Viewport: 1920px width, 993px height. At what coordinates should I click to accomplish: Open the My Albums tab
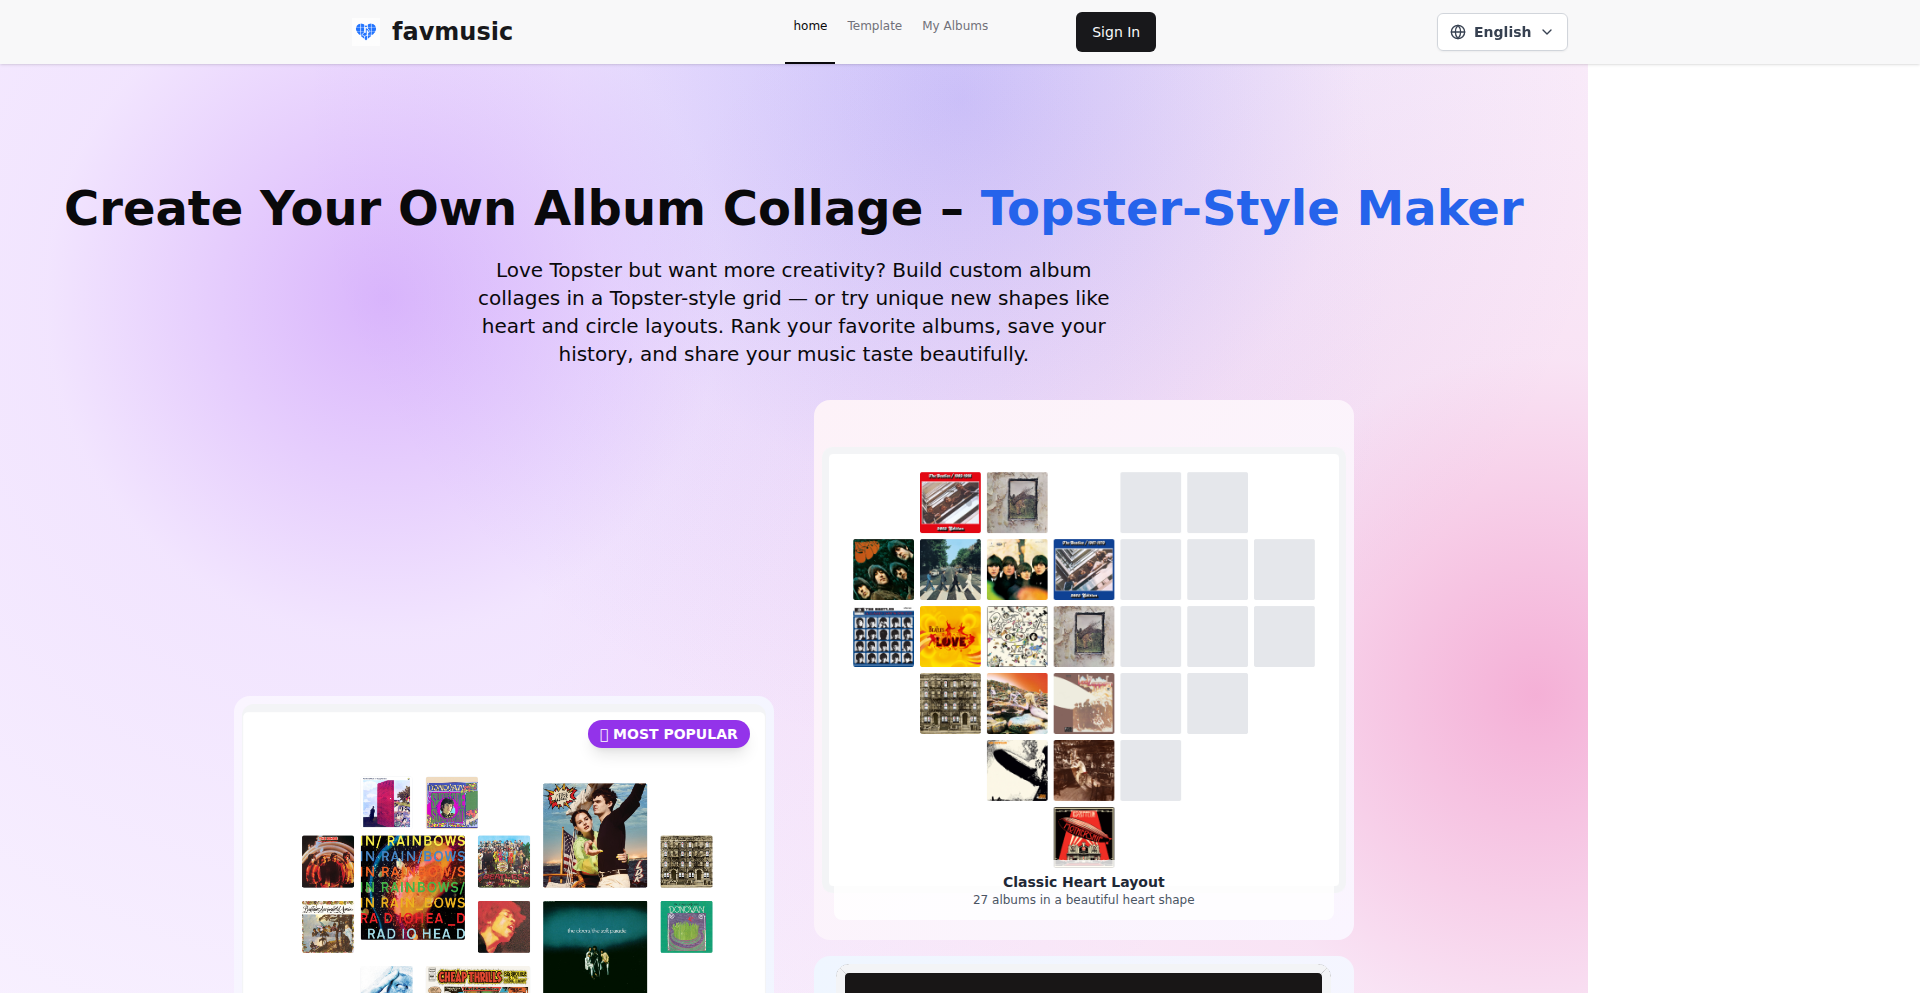click(x=955, y=26)
